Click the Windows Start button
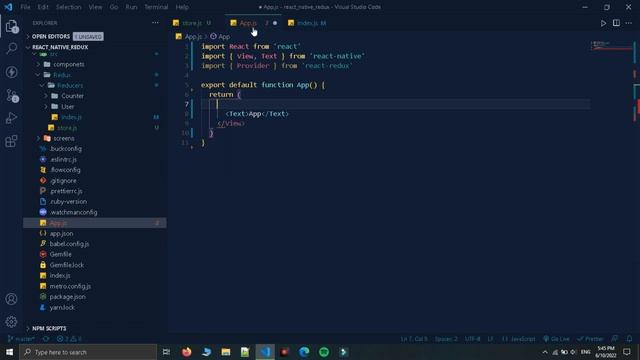Image resolution: width=640 pixels, height=360 pixels. tap(9, 352)
